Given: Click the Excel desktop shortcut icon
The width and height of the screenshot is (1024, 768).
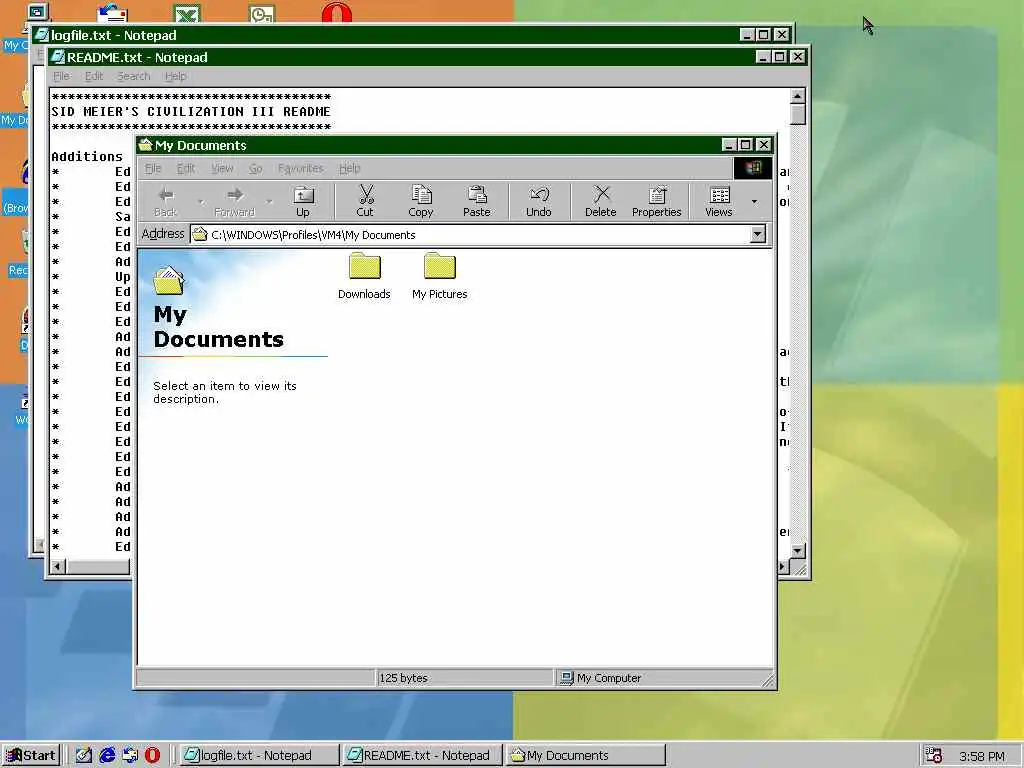Looking at the screenshot, I should coord(186,13).
